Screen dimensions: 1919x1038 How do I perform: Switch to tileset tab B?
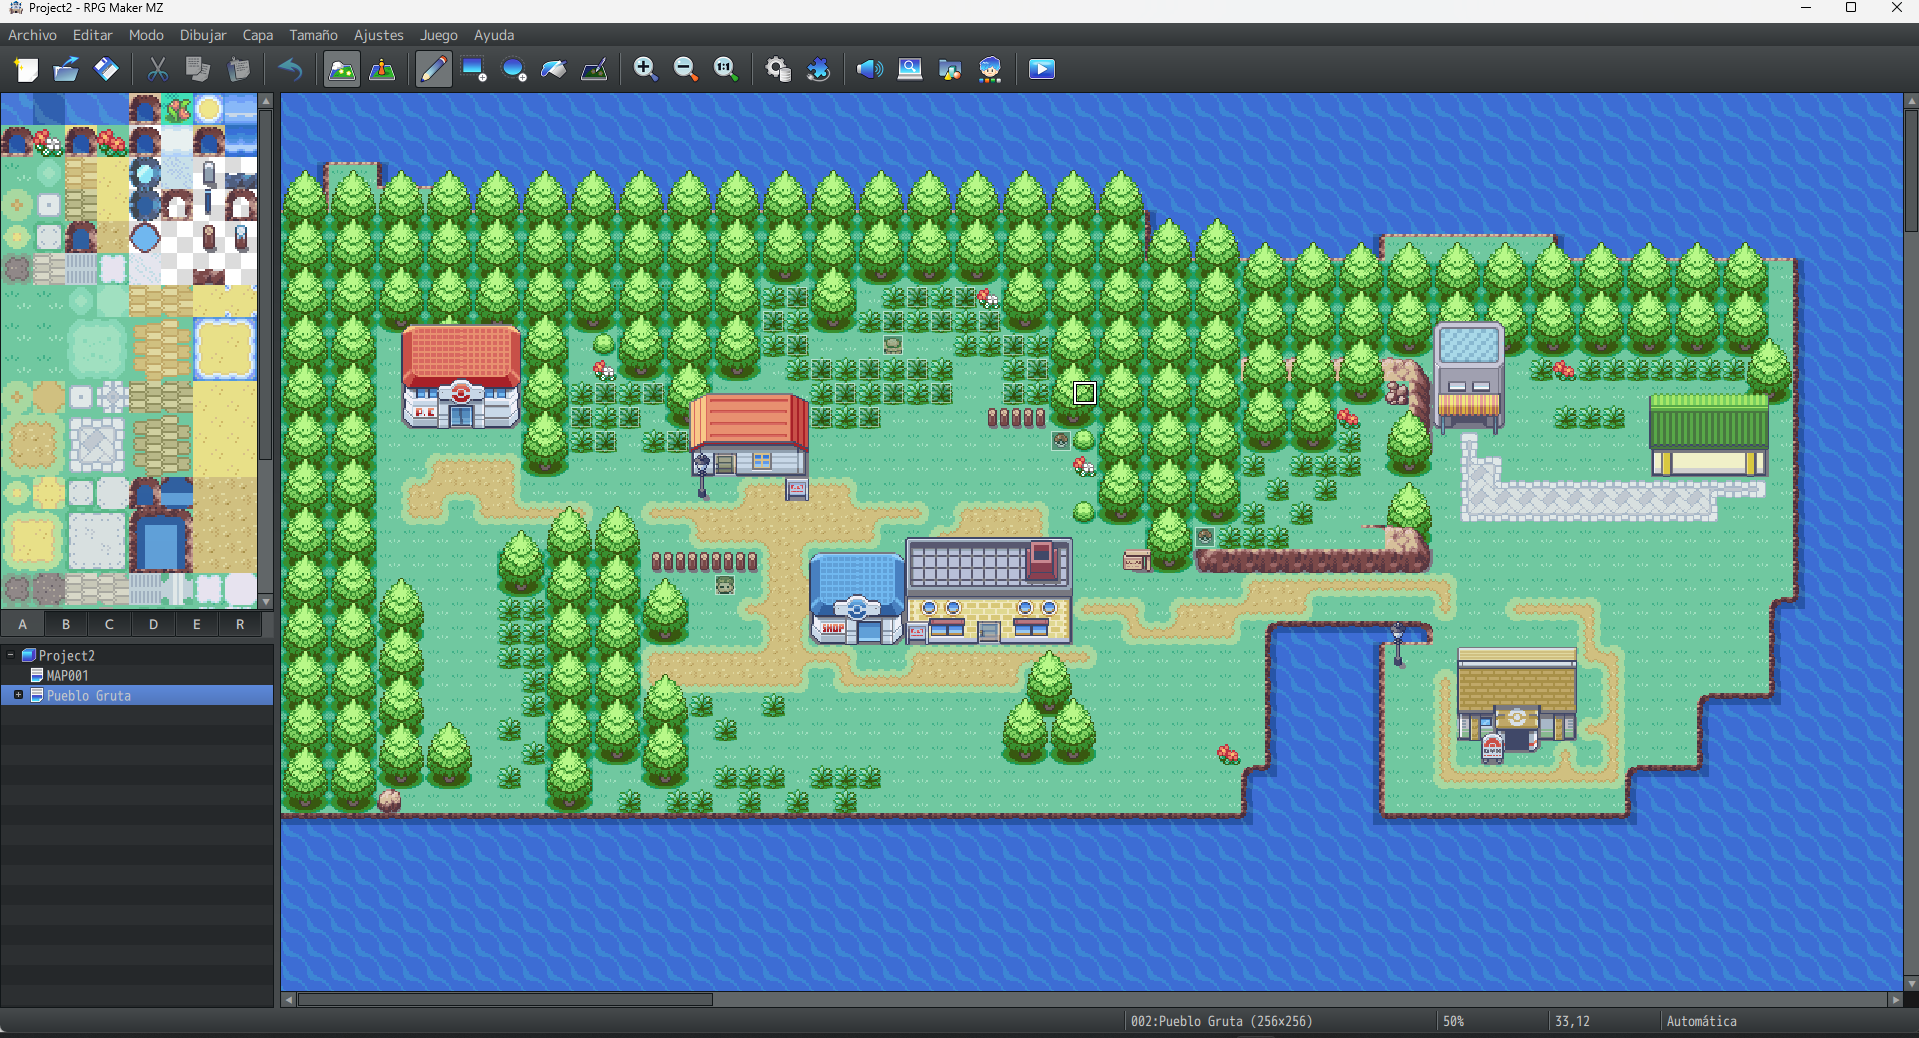click(x=66, y=624)
